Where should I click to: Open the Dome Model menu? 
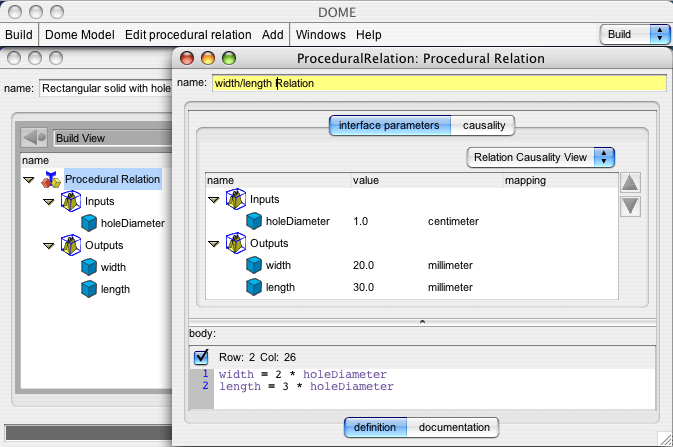pos(80,34)
